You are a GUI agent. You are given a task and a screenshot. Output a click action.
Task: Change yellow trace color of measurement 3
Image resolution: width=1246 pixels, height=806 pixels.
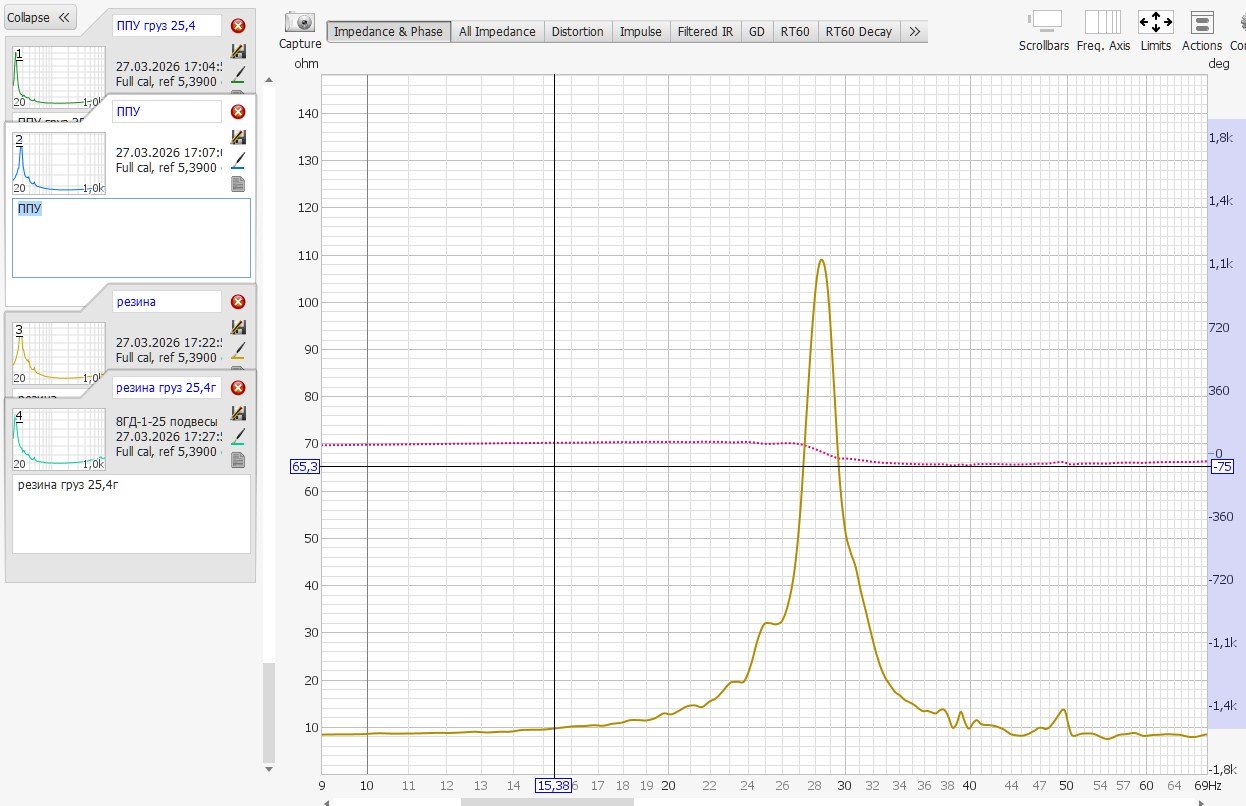238,350
